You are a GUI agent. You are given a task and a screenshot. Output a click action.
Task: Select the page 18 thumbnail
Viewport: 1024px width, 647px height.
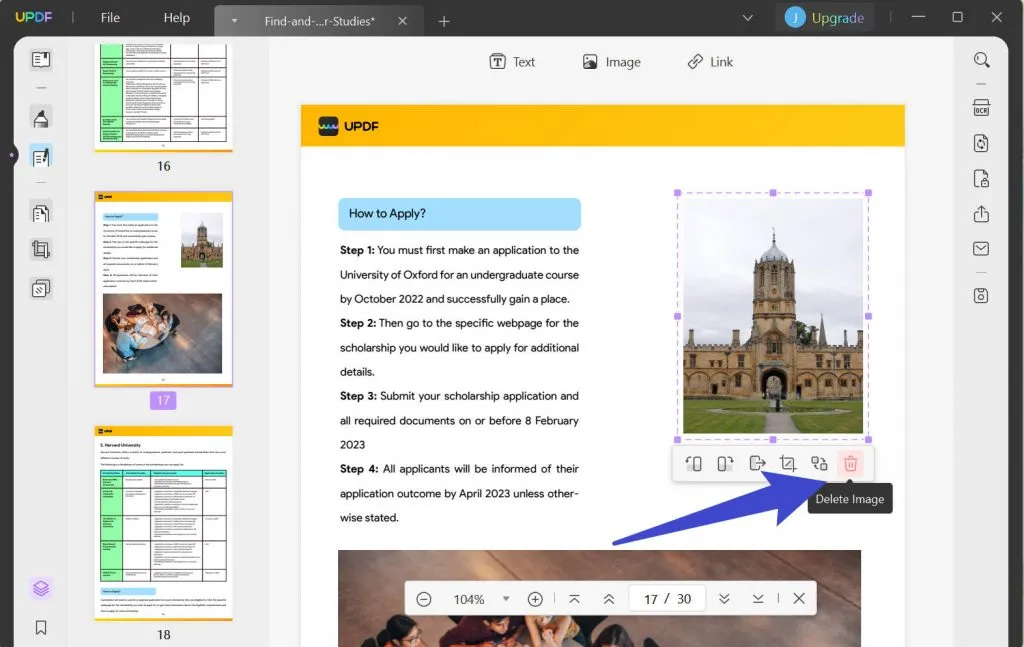pos(163,524)
